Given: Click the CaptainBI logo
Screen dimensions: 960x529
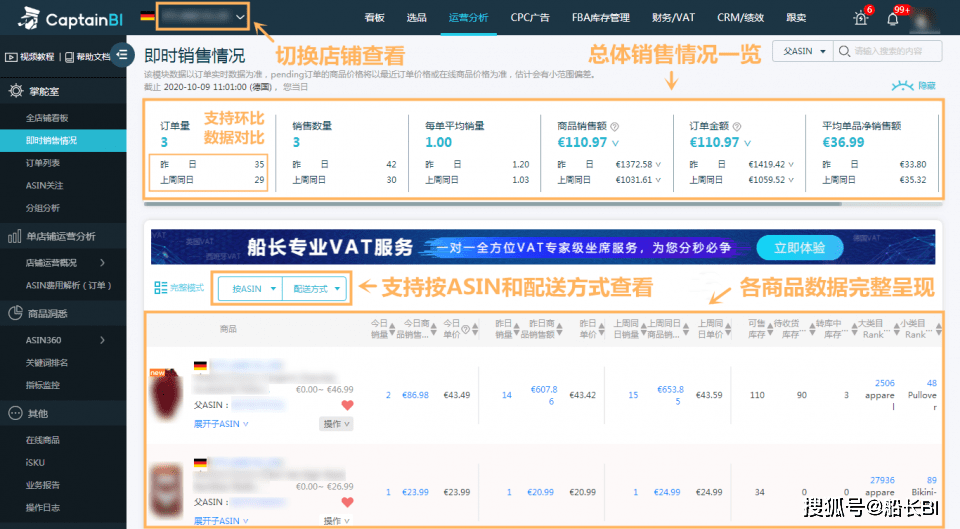Looking at the screenshot, I should tap(68, 18).
